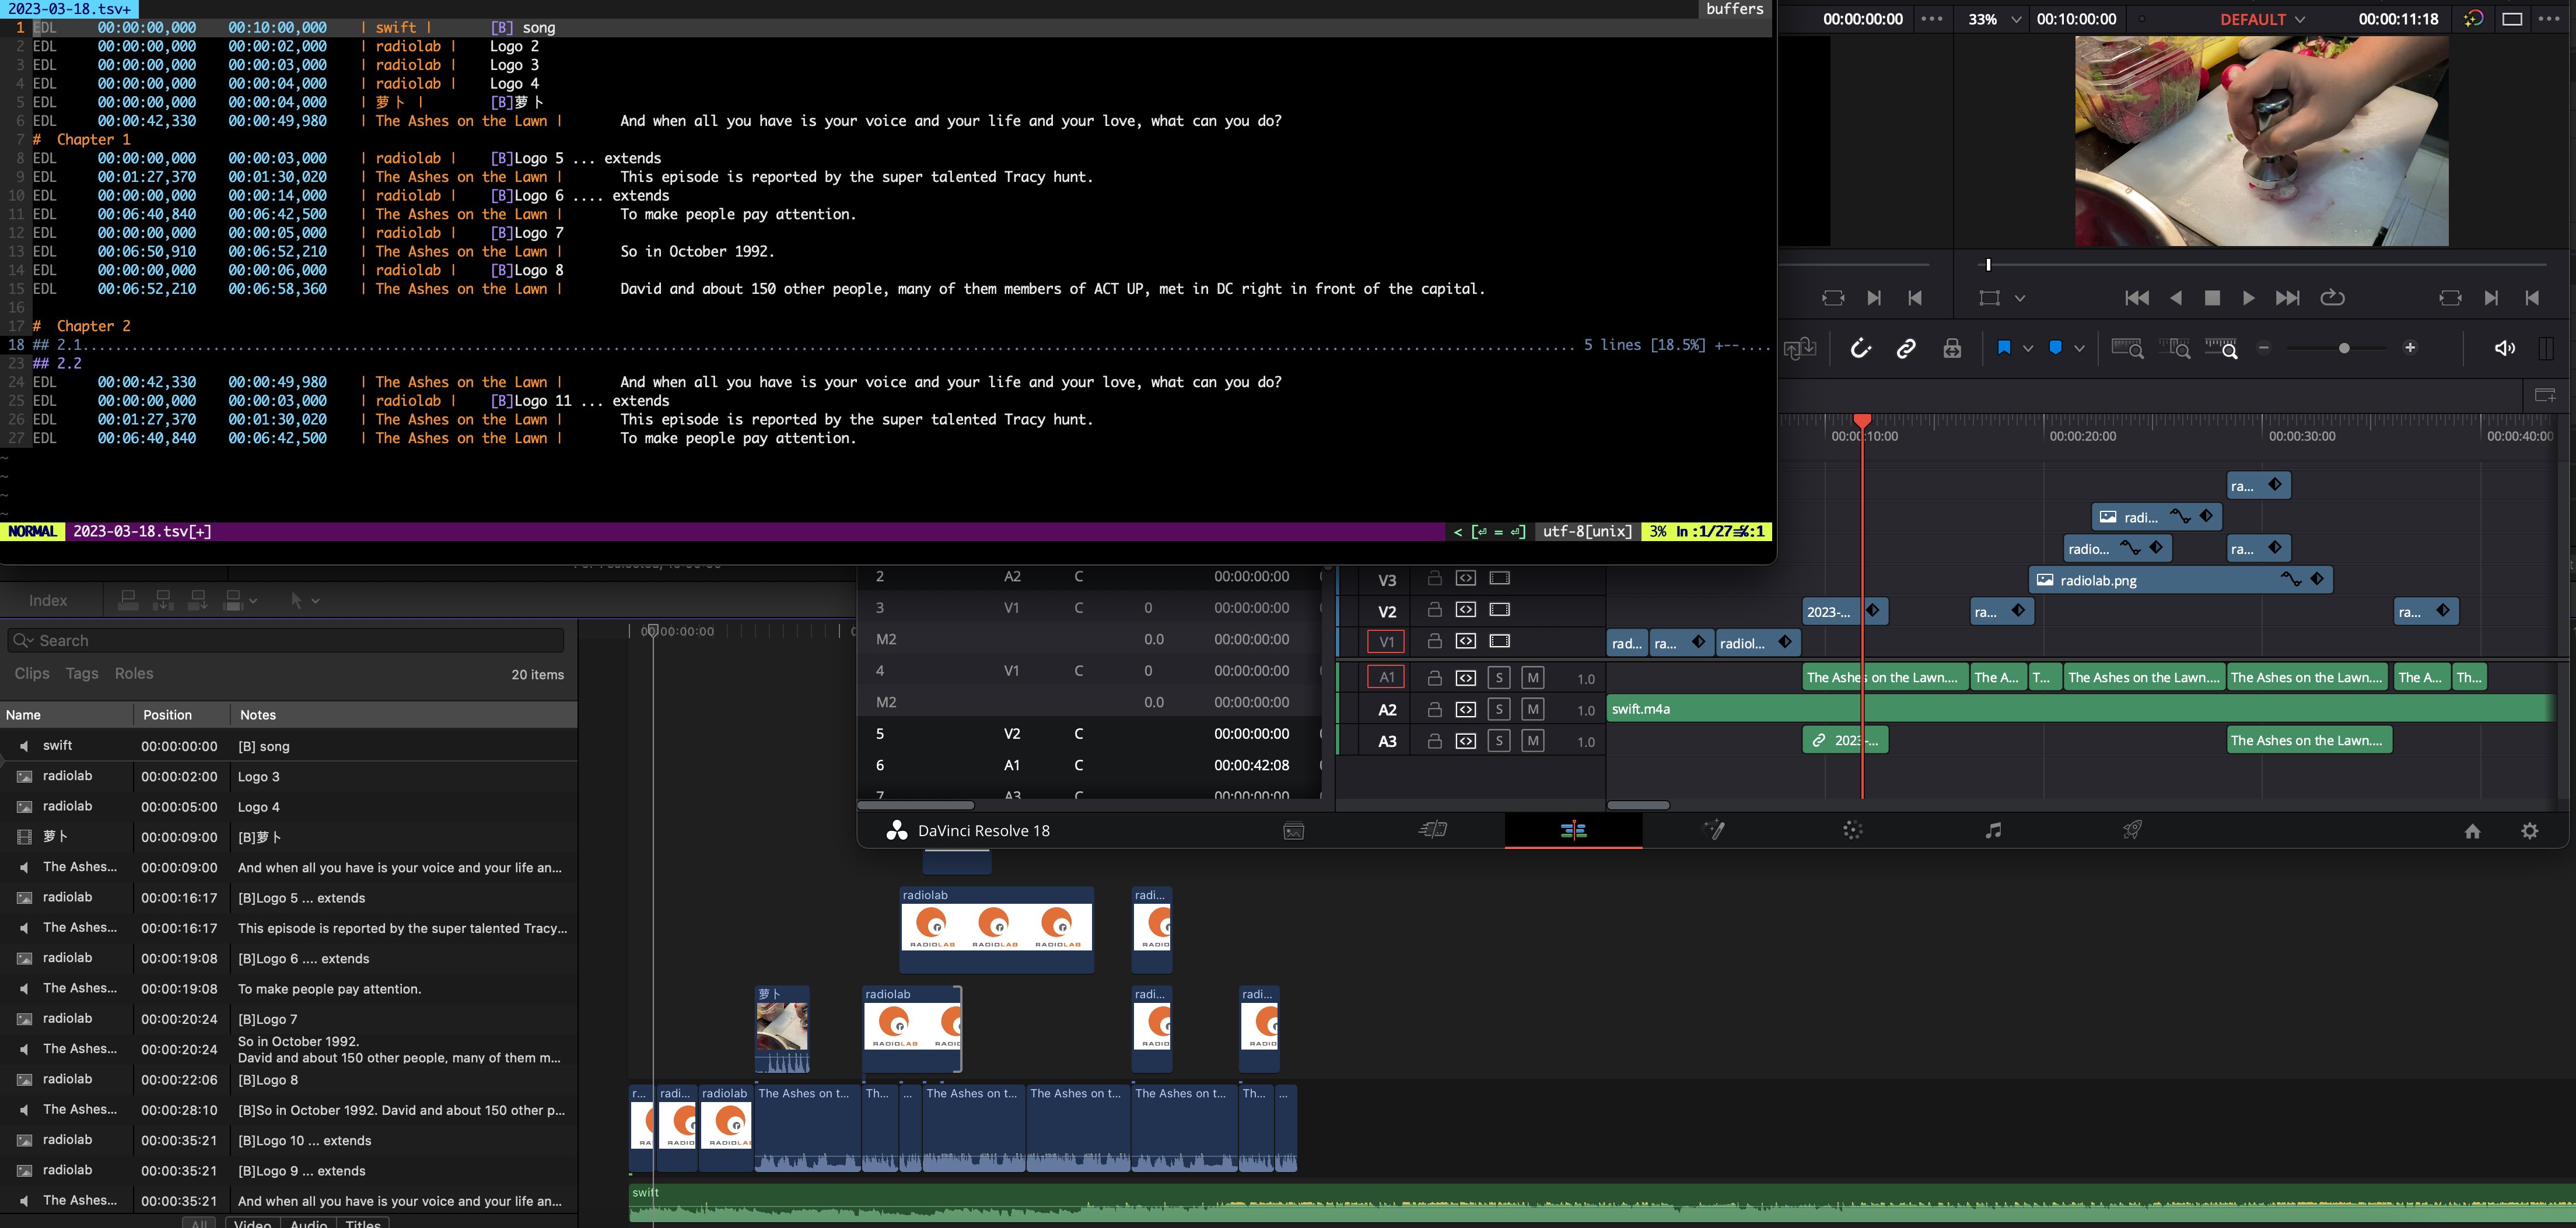Switch to the Tags tab

[x=82, y=674]
